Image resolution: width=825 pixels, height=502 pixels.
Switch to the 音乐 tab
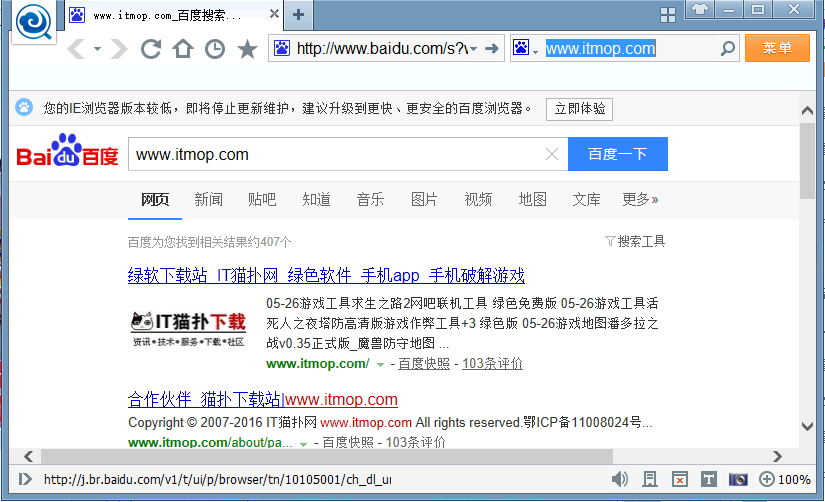coord(370,199)
